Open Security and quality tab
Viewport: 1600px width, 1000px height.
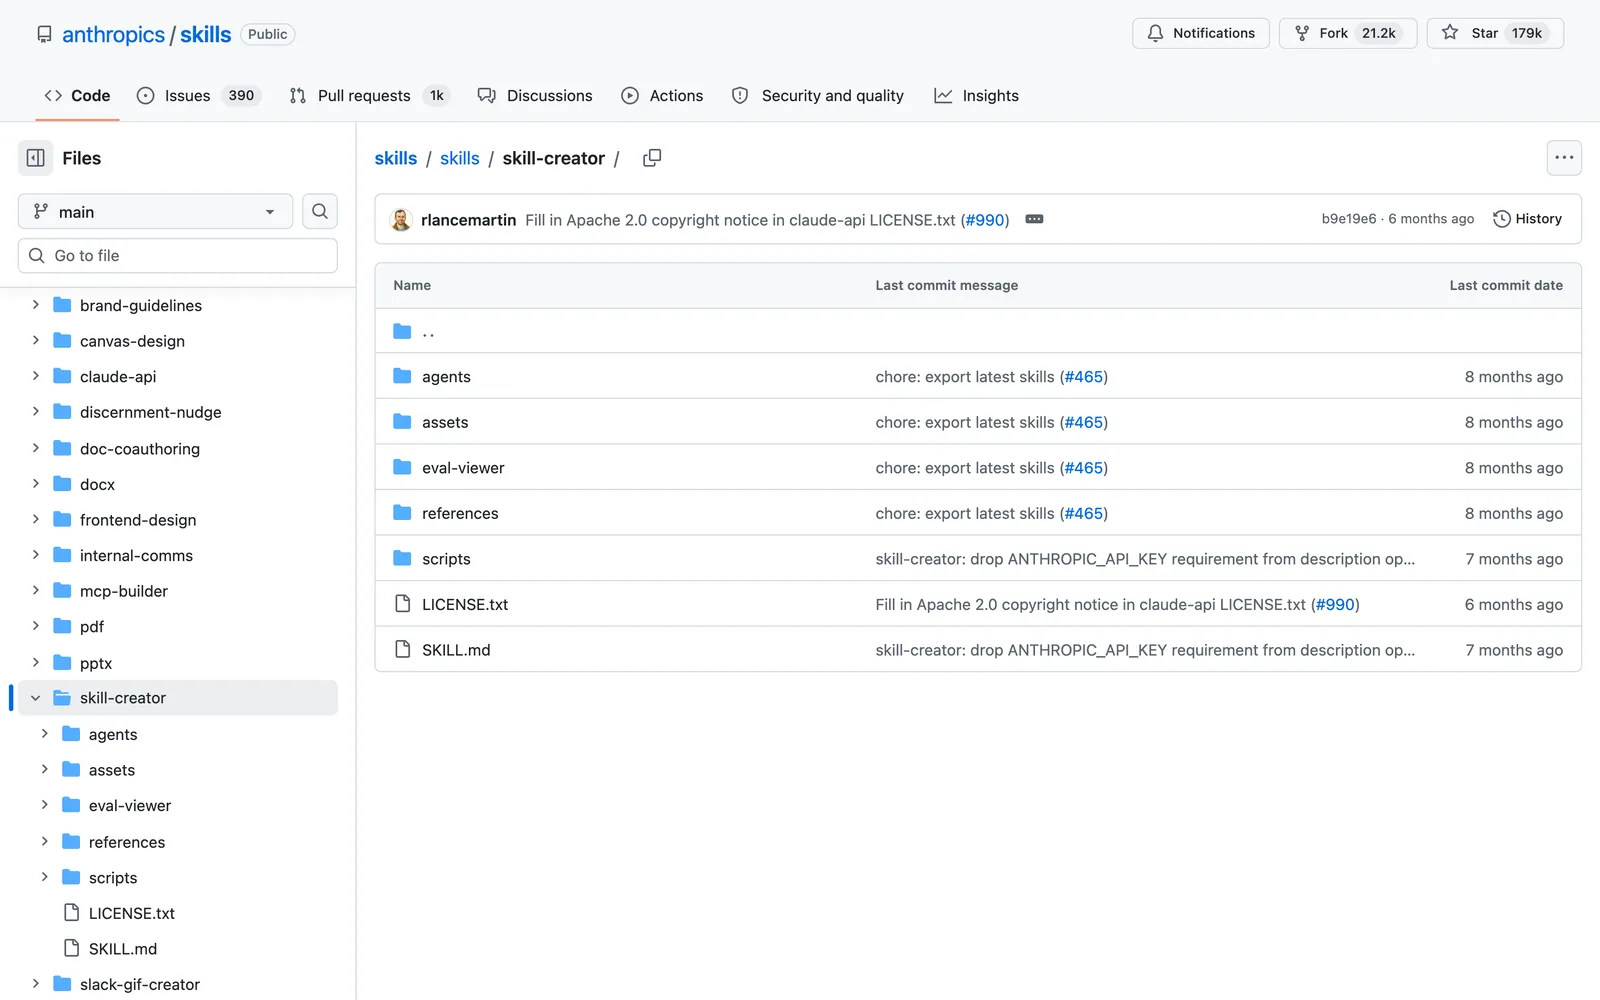click(818, 96)
